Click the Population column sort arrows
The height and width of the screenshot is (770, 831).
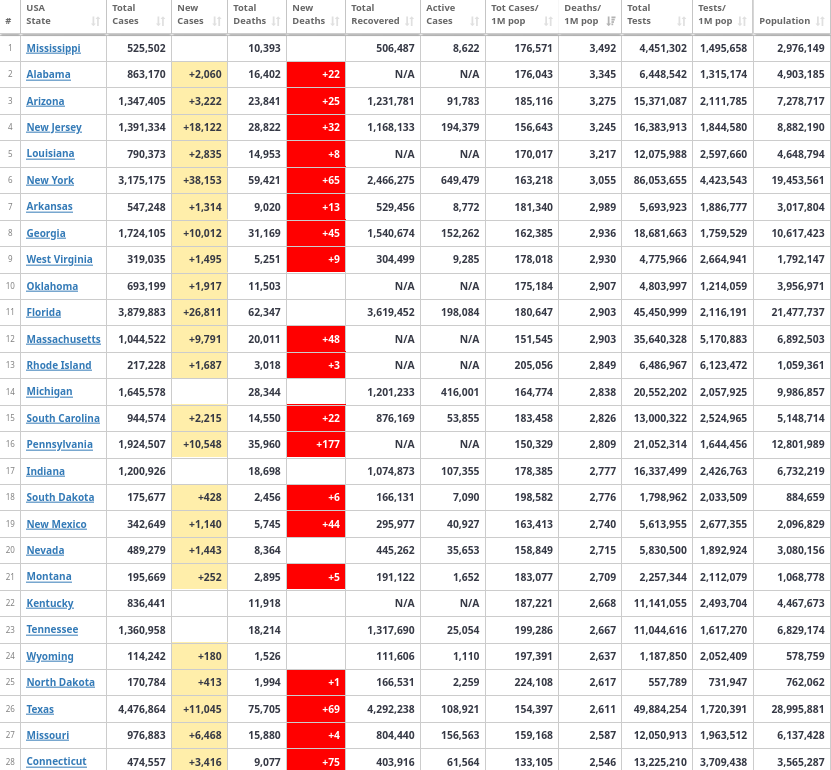tap(819, 21)
